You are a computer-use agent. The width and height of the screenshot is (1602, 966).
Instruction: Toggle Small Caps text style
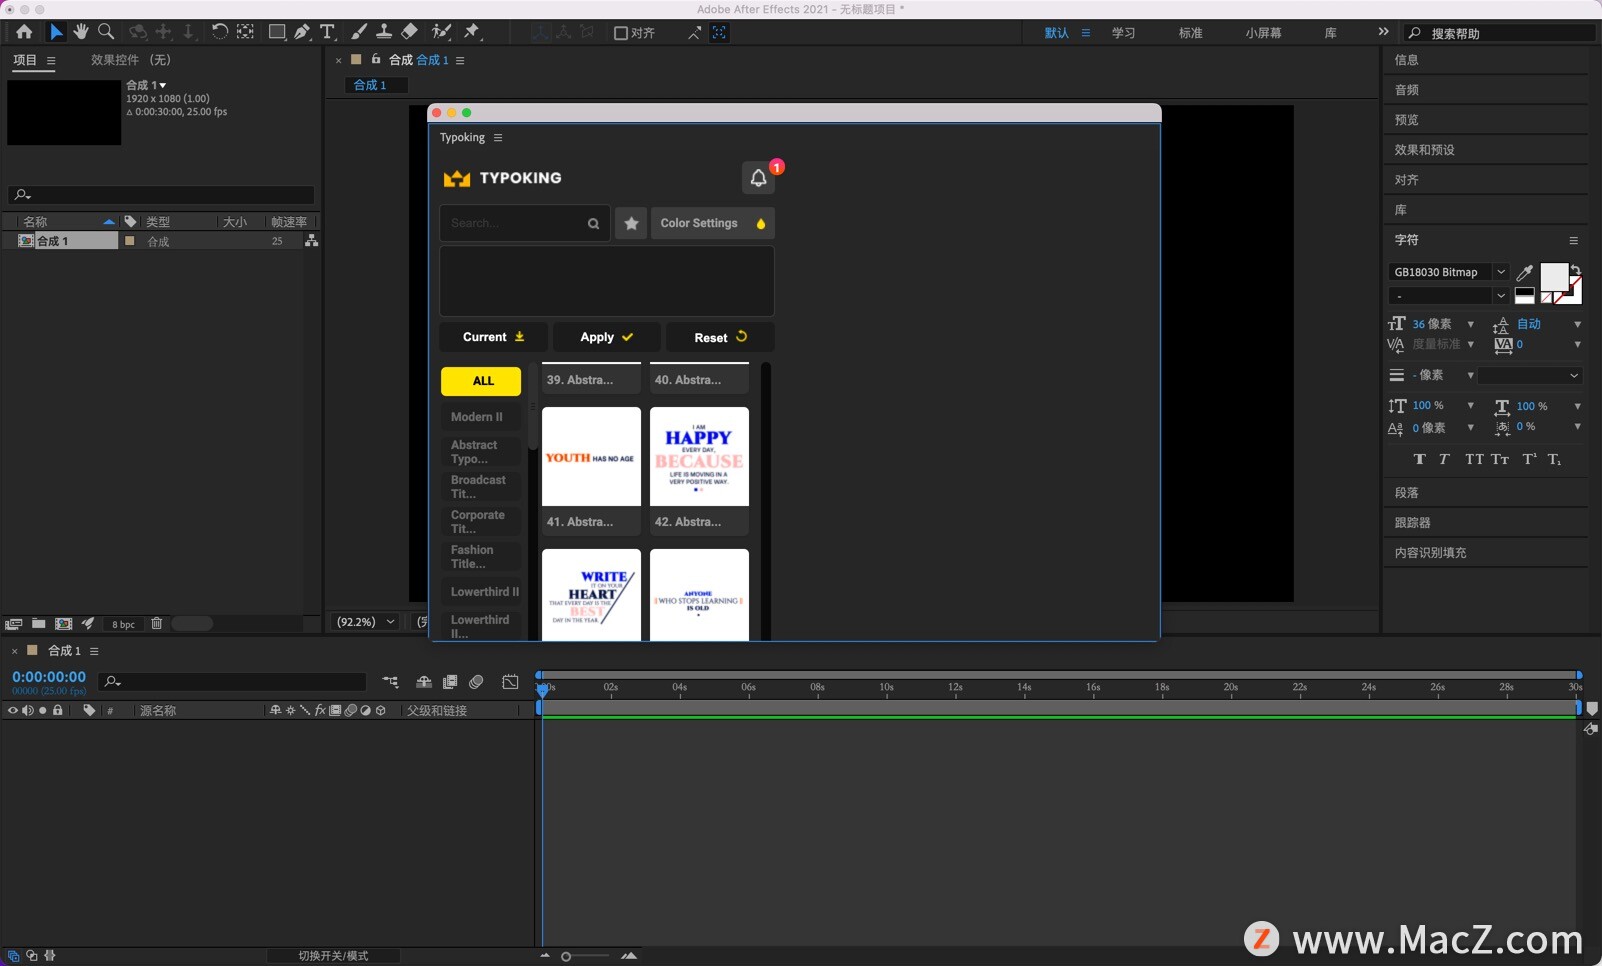[x=1500, y=459]
